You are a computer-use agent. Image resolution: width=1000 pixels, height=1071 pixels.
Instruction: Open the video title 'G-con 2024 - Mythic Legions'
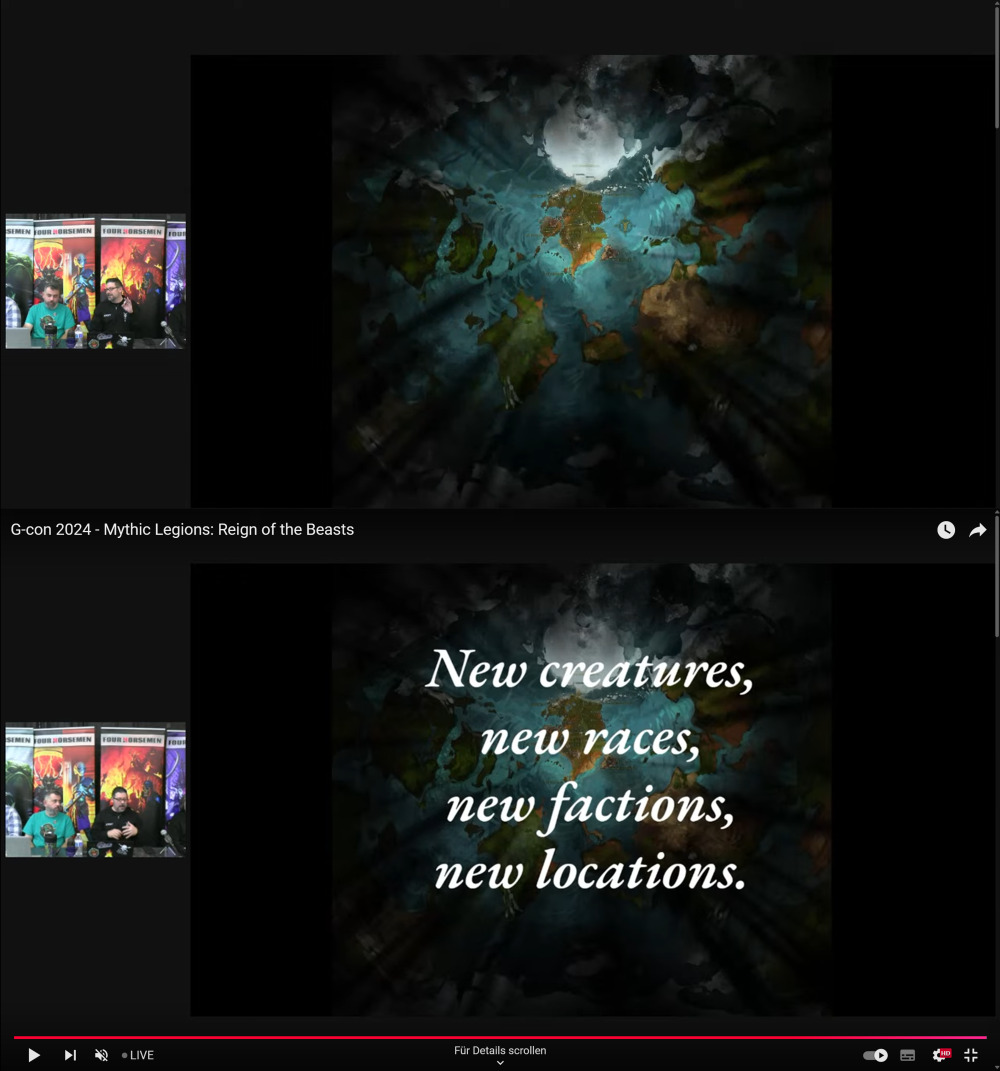coord(182,530)
